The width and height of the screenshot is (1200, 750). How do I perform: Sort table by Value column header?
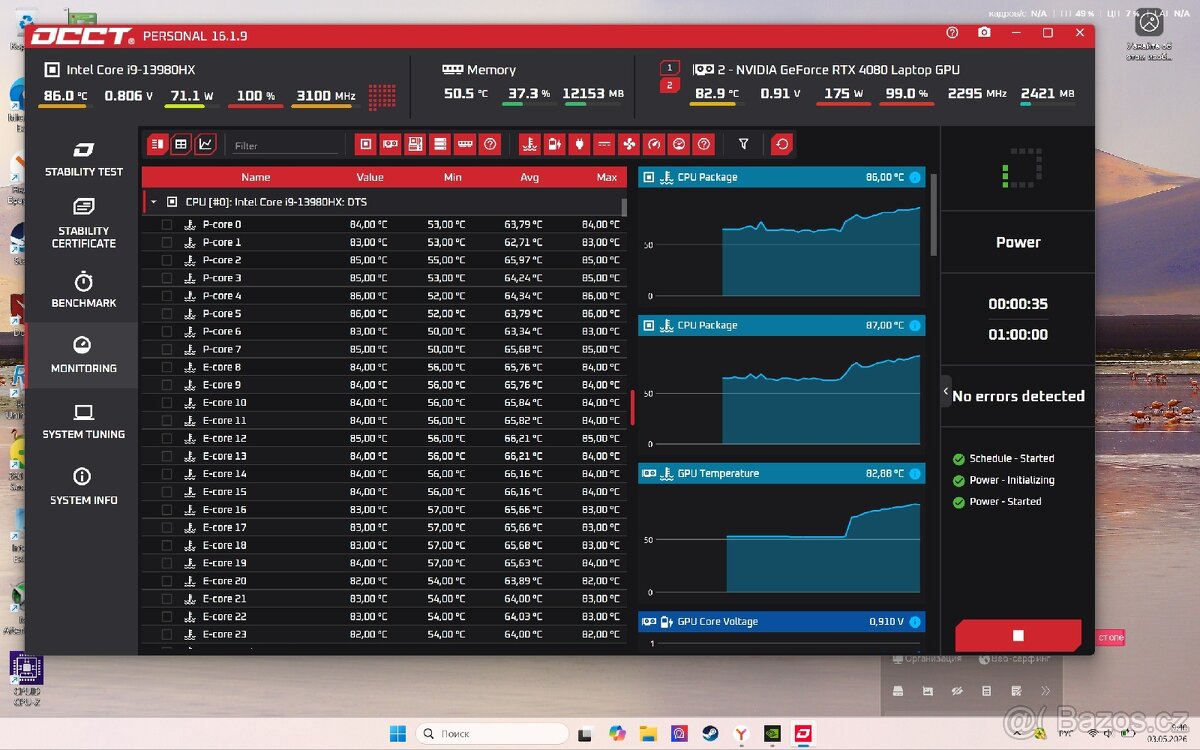point(370,177)
